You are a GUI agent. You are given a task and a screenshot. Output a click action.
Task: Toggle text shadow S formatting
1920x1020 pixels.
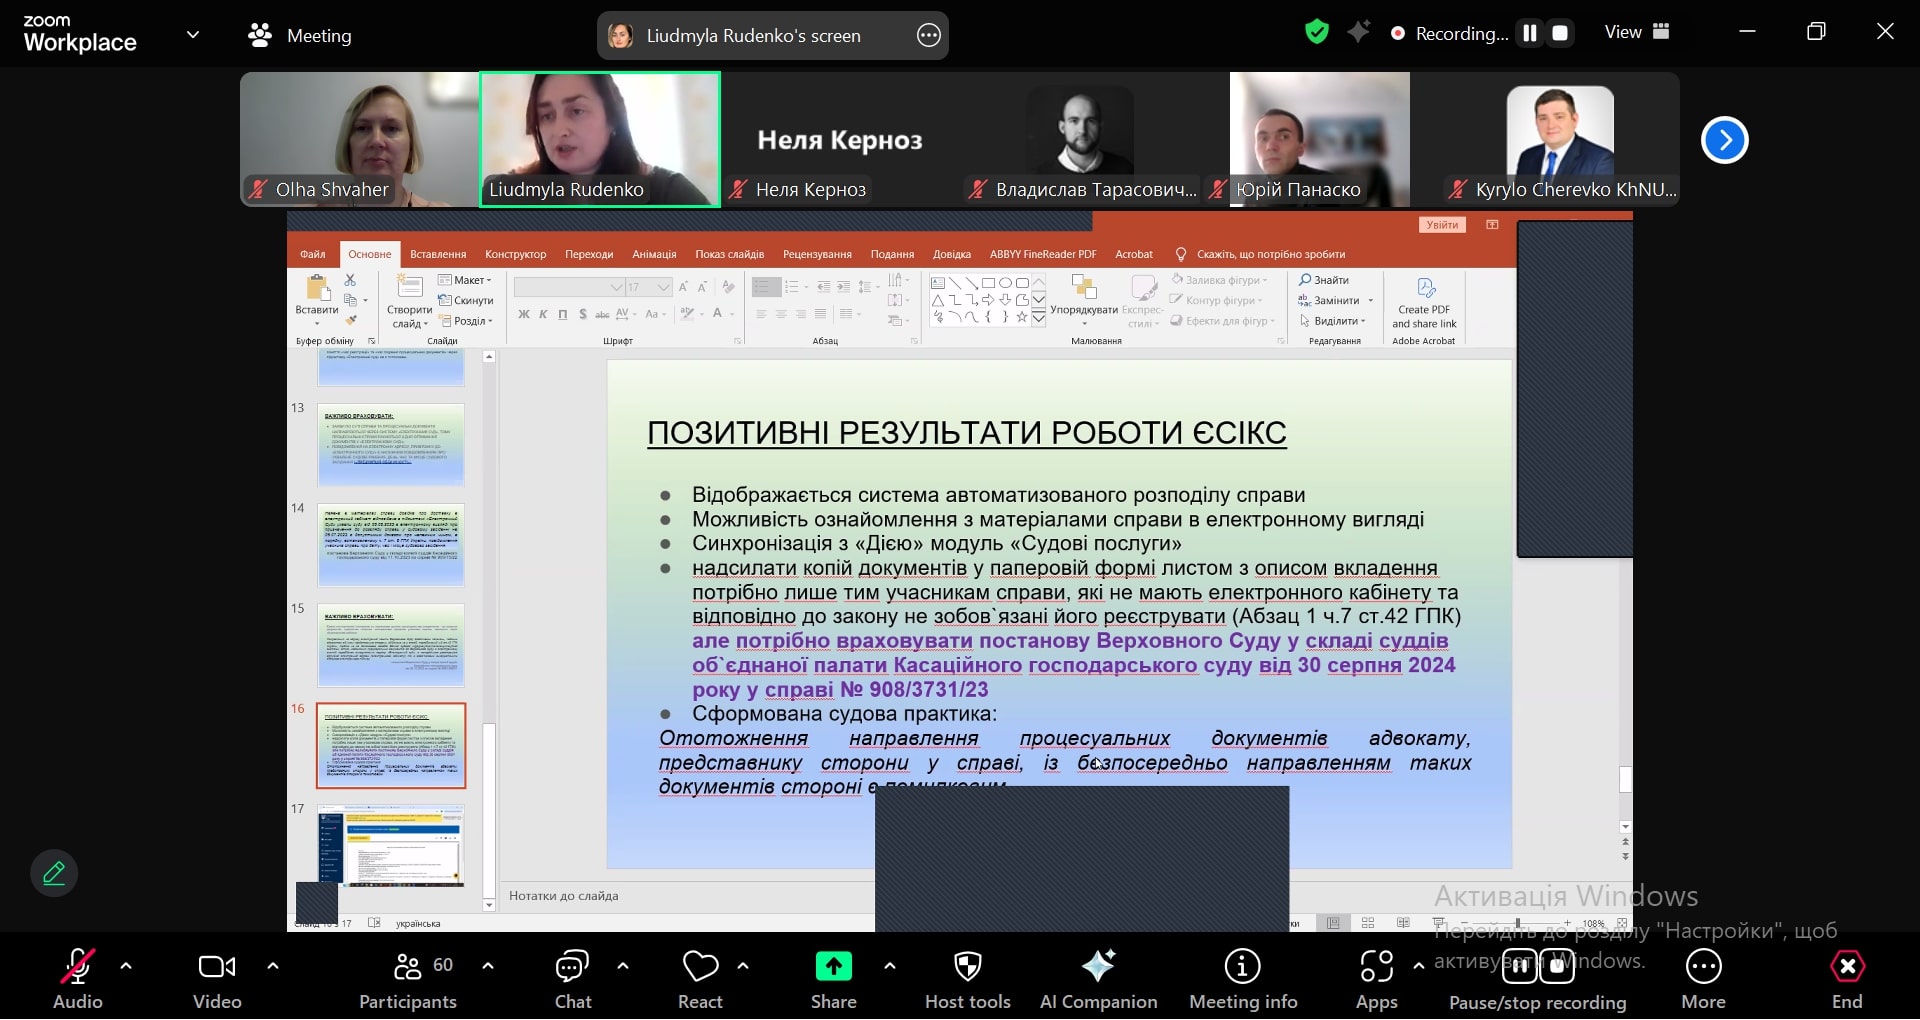point(582,314)
